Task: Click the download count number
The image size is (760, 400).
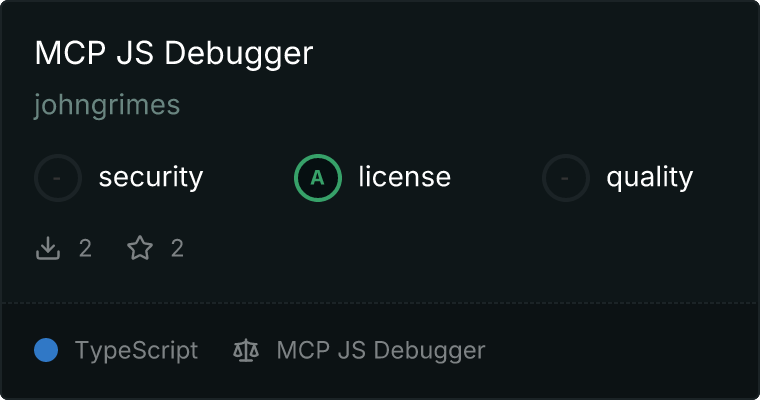Action: point(85,249)
